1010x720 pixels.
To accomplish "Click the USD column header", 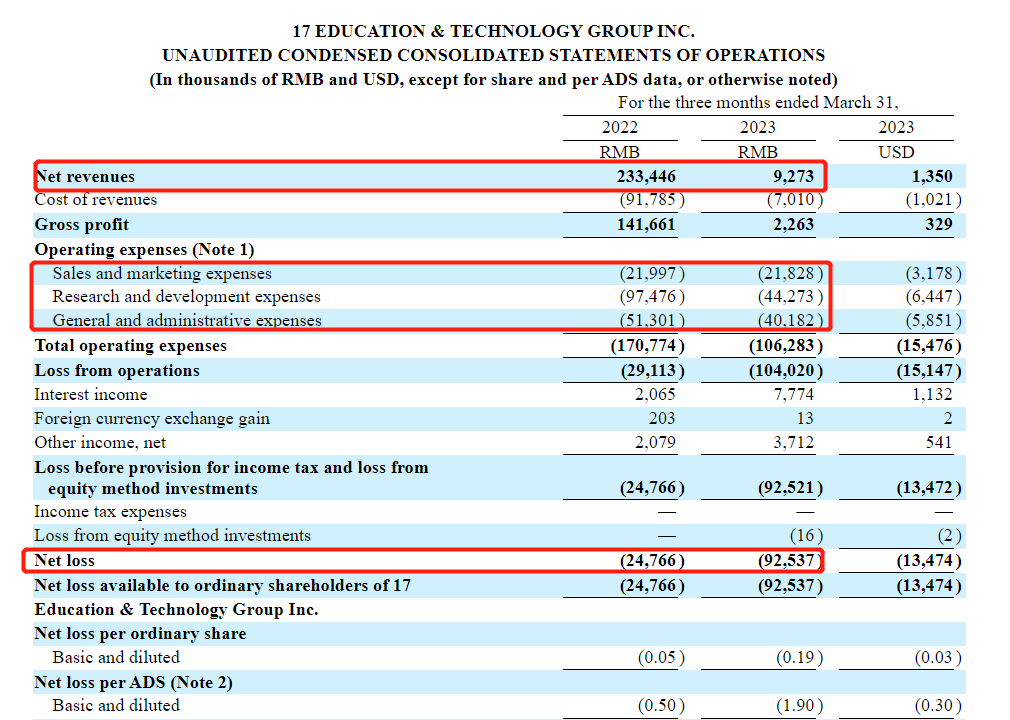I will coord(896,152).
